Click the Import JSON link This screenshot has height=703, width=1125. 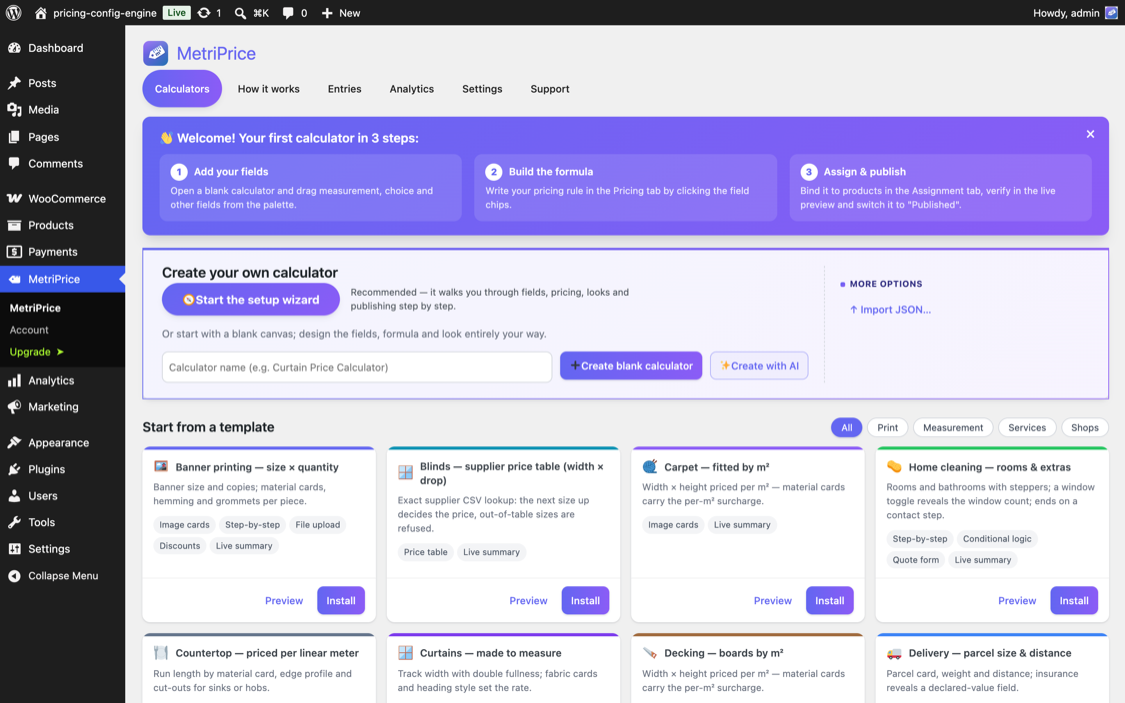[890, 310]
